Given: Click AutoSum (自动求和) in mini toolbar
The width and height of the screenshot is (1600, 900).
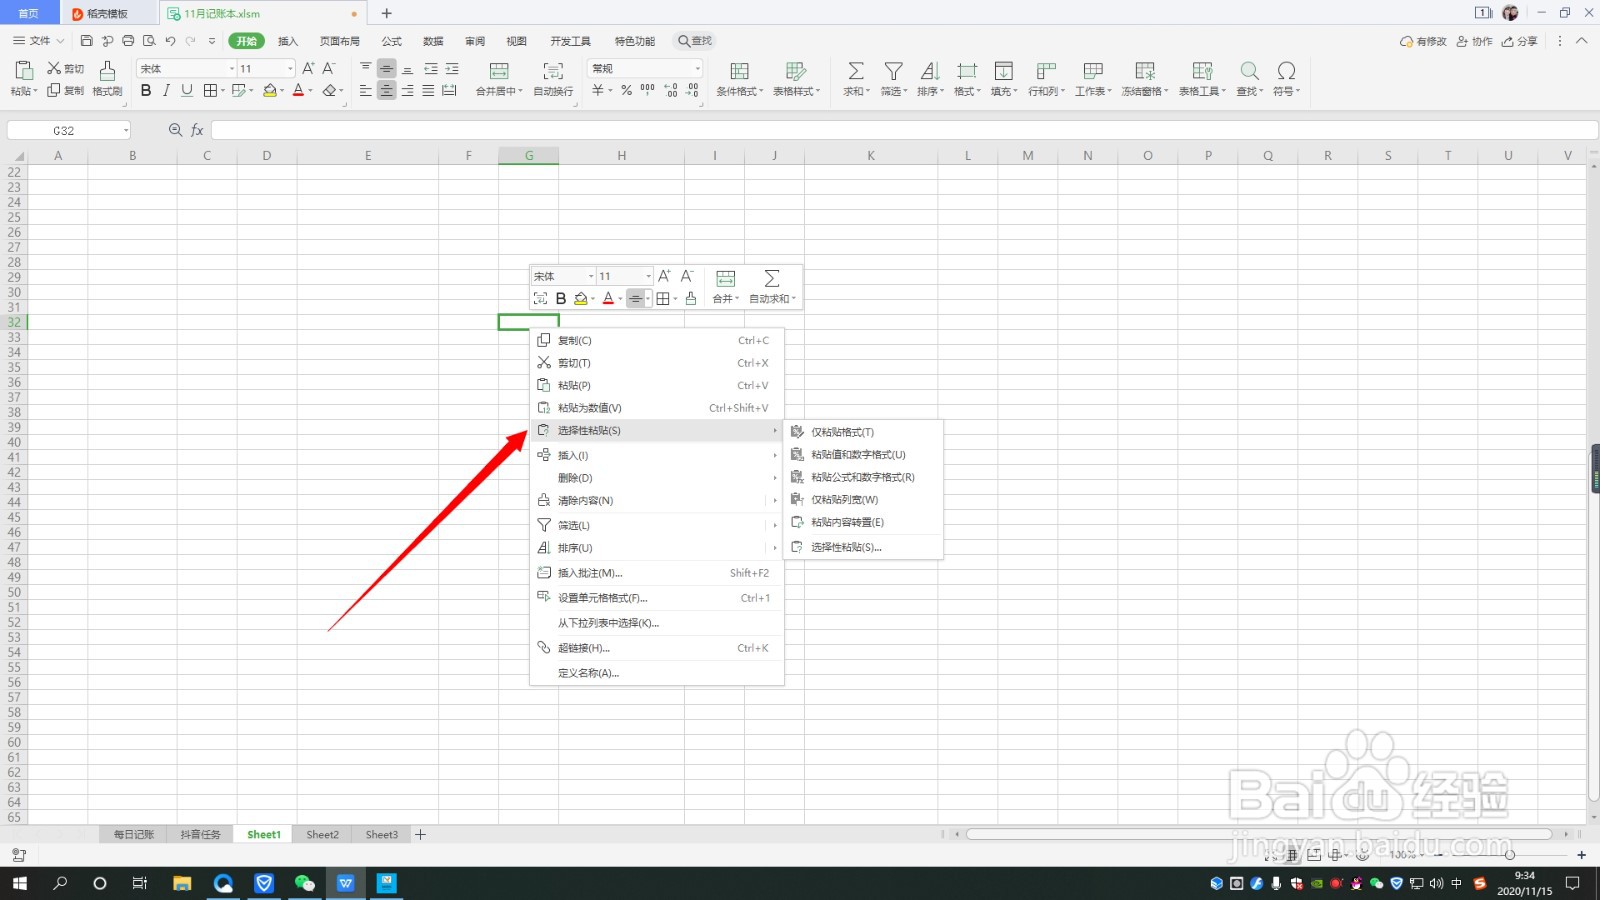Looking at the screenshot, I should pos(773,286).
